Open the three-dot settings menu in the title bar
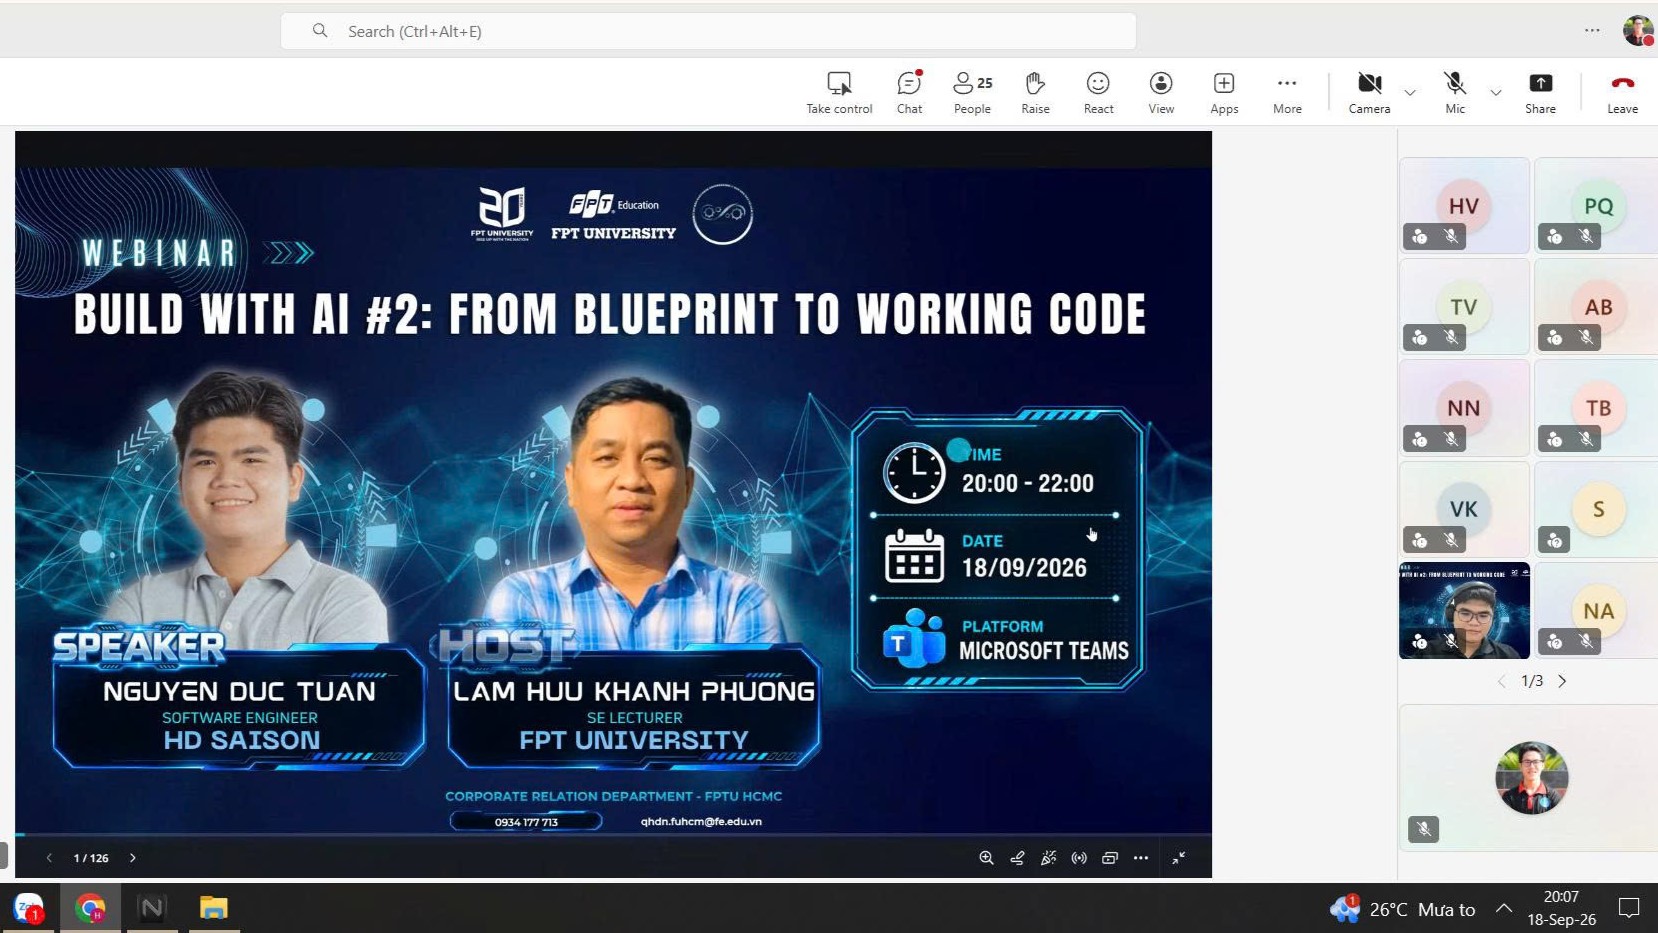Screen dimensions: 1658x933 [x=1592, y=31]
